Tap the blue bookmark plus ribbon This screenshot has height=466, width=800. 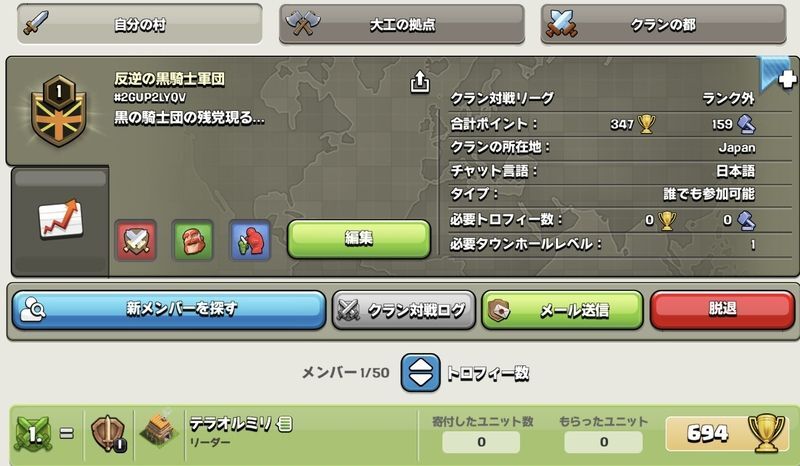pyautogui.click(x=778, y=75)
